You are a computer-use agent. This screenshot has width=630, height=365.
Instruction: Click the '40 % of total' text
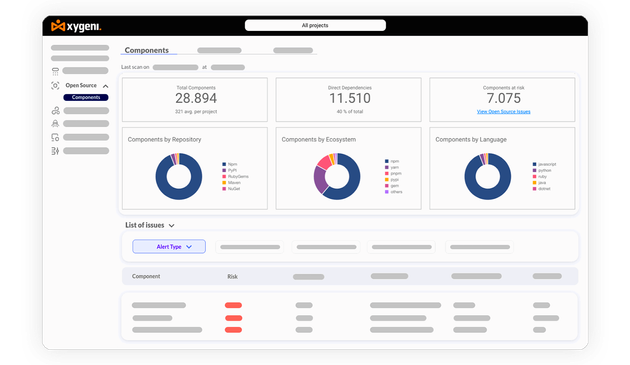(x=350, y=111)
